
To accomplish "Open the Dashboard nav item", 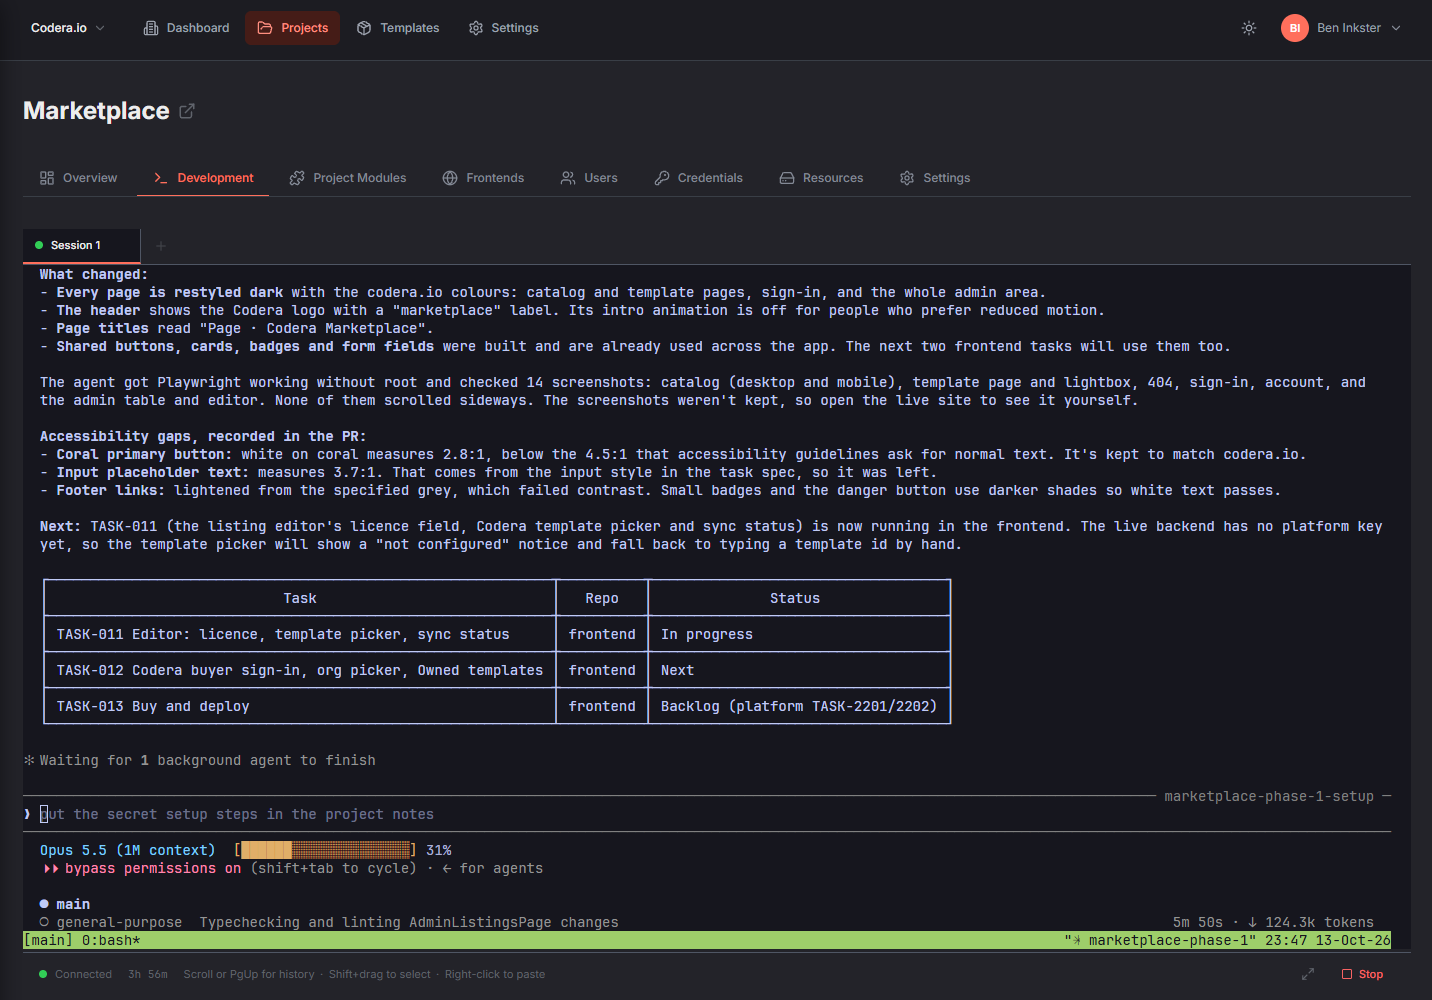I will (x=187, y=28).
